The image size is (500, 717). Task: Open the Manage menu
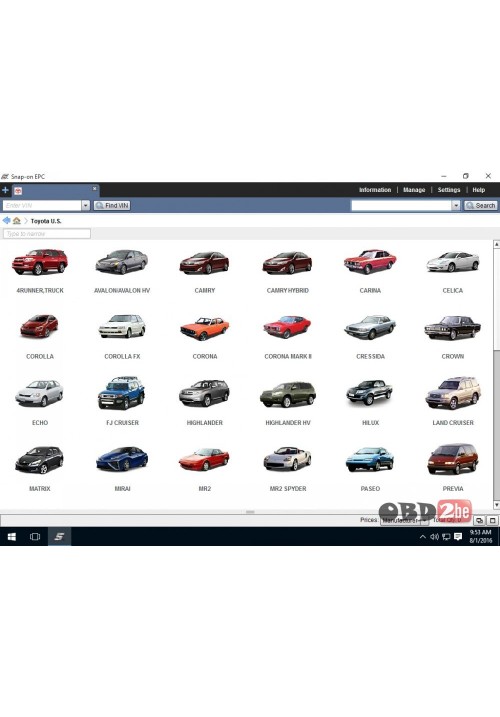click(414, 190)
